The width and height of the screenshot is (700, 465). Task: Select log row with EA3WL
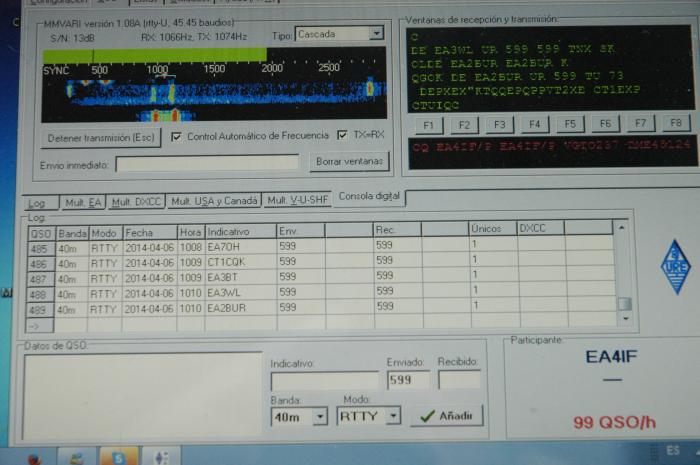[320, 293]
